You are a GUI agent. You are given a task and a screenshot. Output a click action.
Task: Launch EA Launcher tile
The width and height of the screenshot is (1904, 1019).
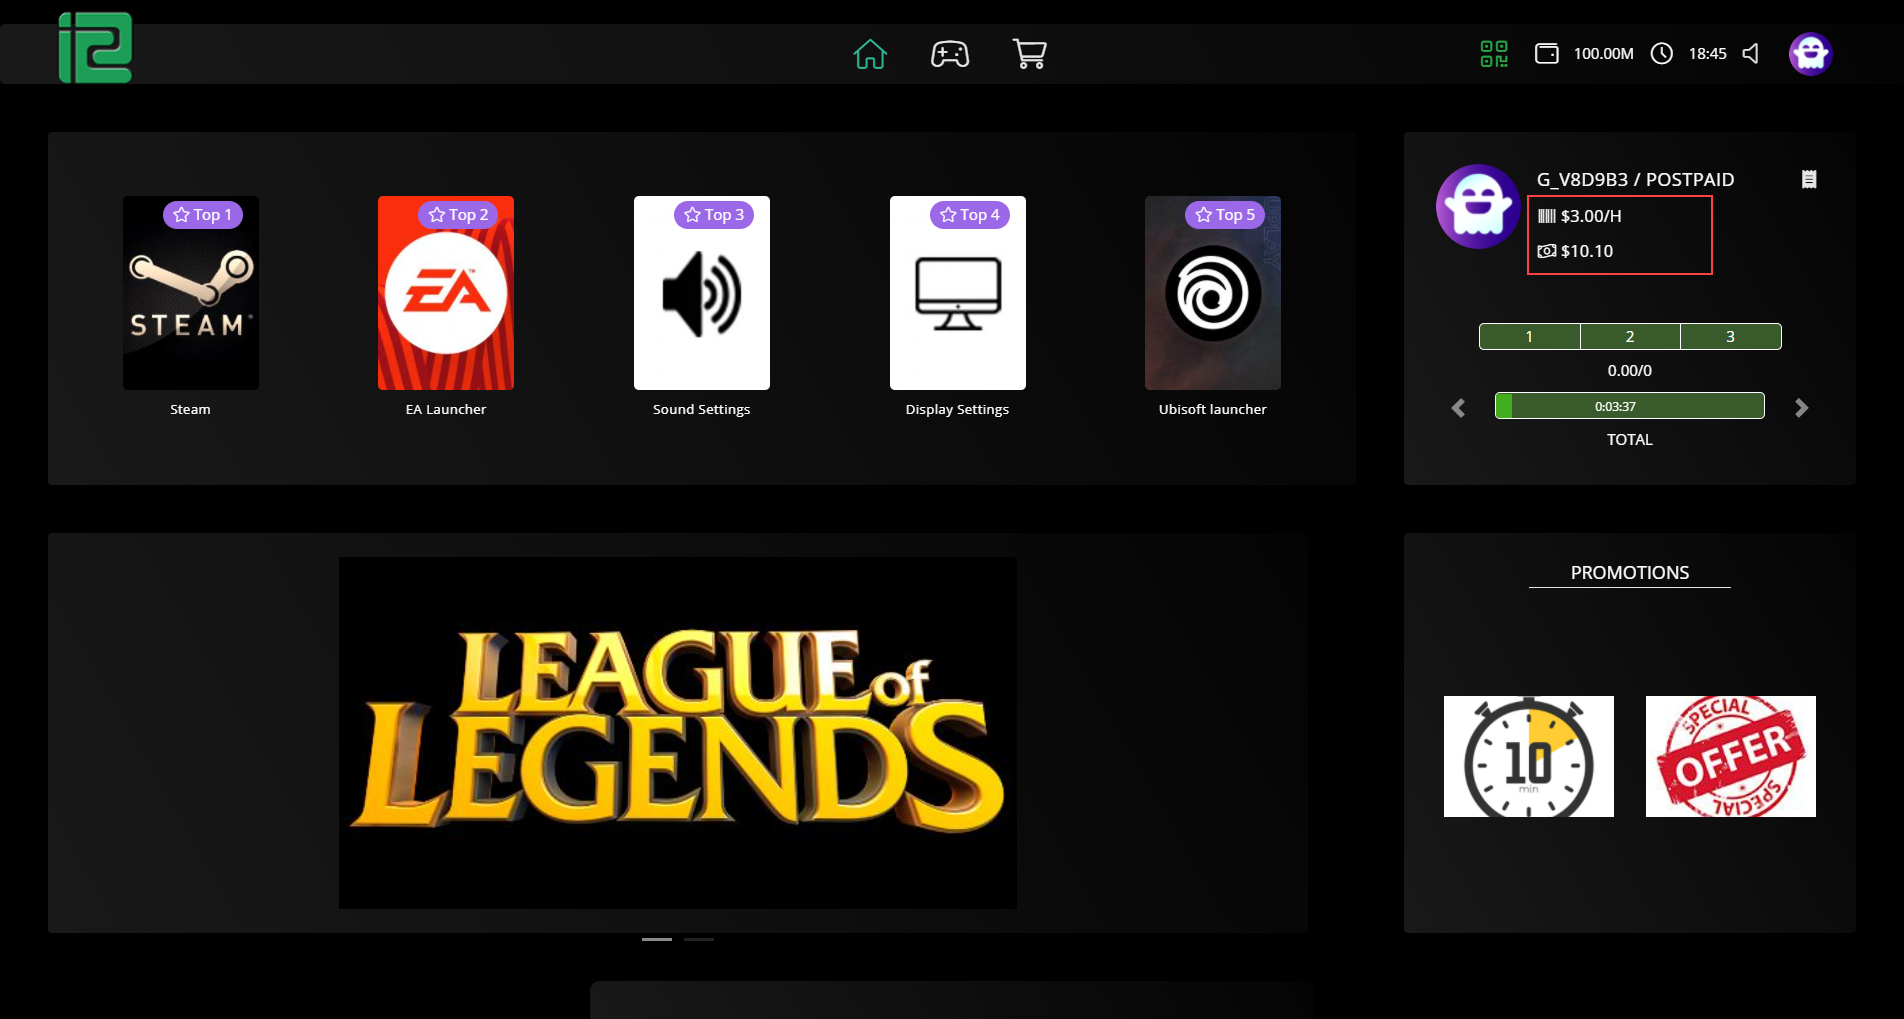446,293
